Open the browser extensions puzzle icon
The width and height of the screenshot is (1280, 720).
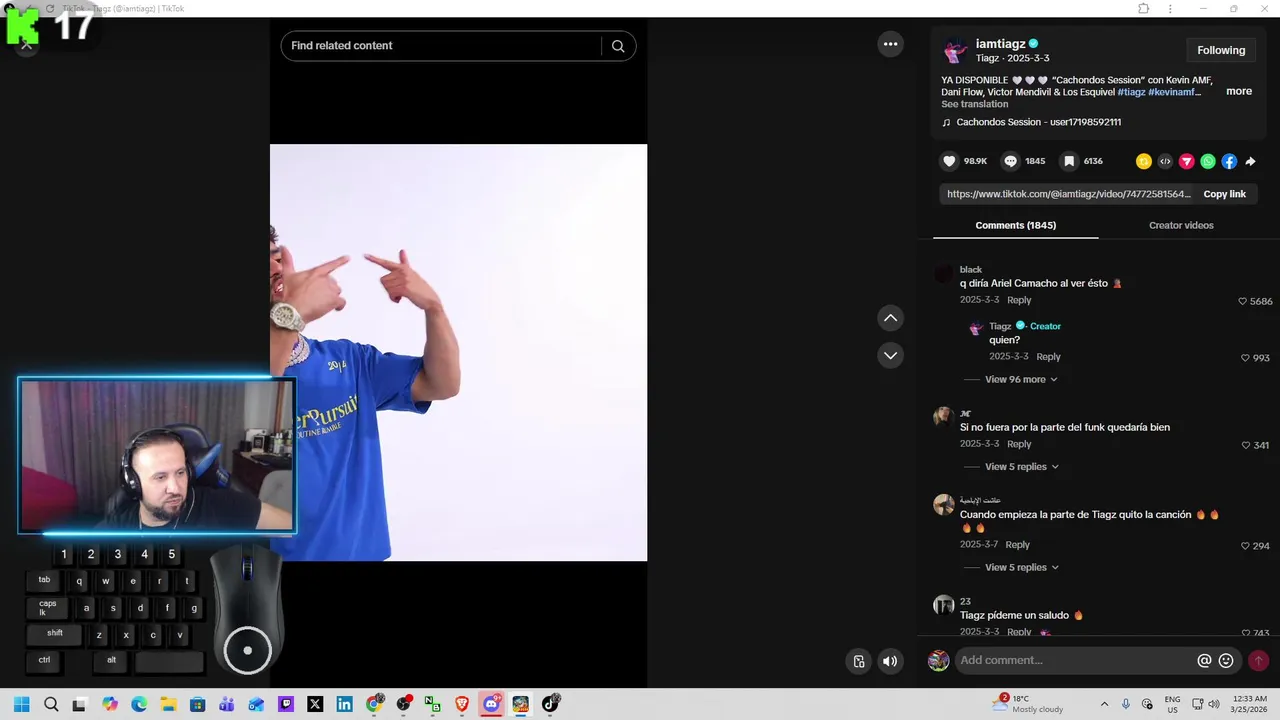(1144, 8)
